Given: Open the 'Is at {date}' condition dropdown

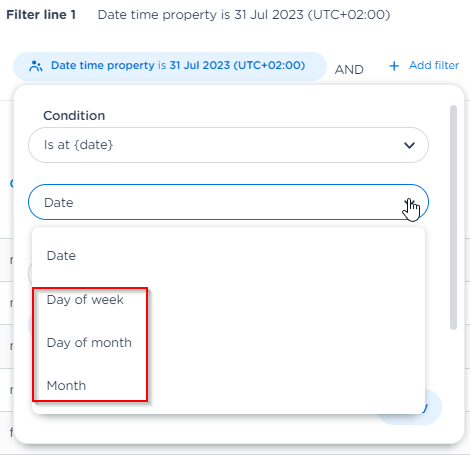Looking at the screenshot, I should pyautogui.click(x=228, y=145).
